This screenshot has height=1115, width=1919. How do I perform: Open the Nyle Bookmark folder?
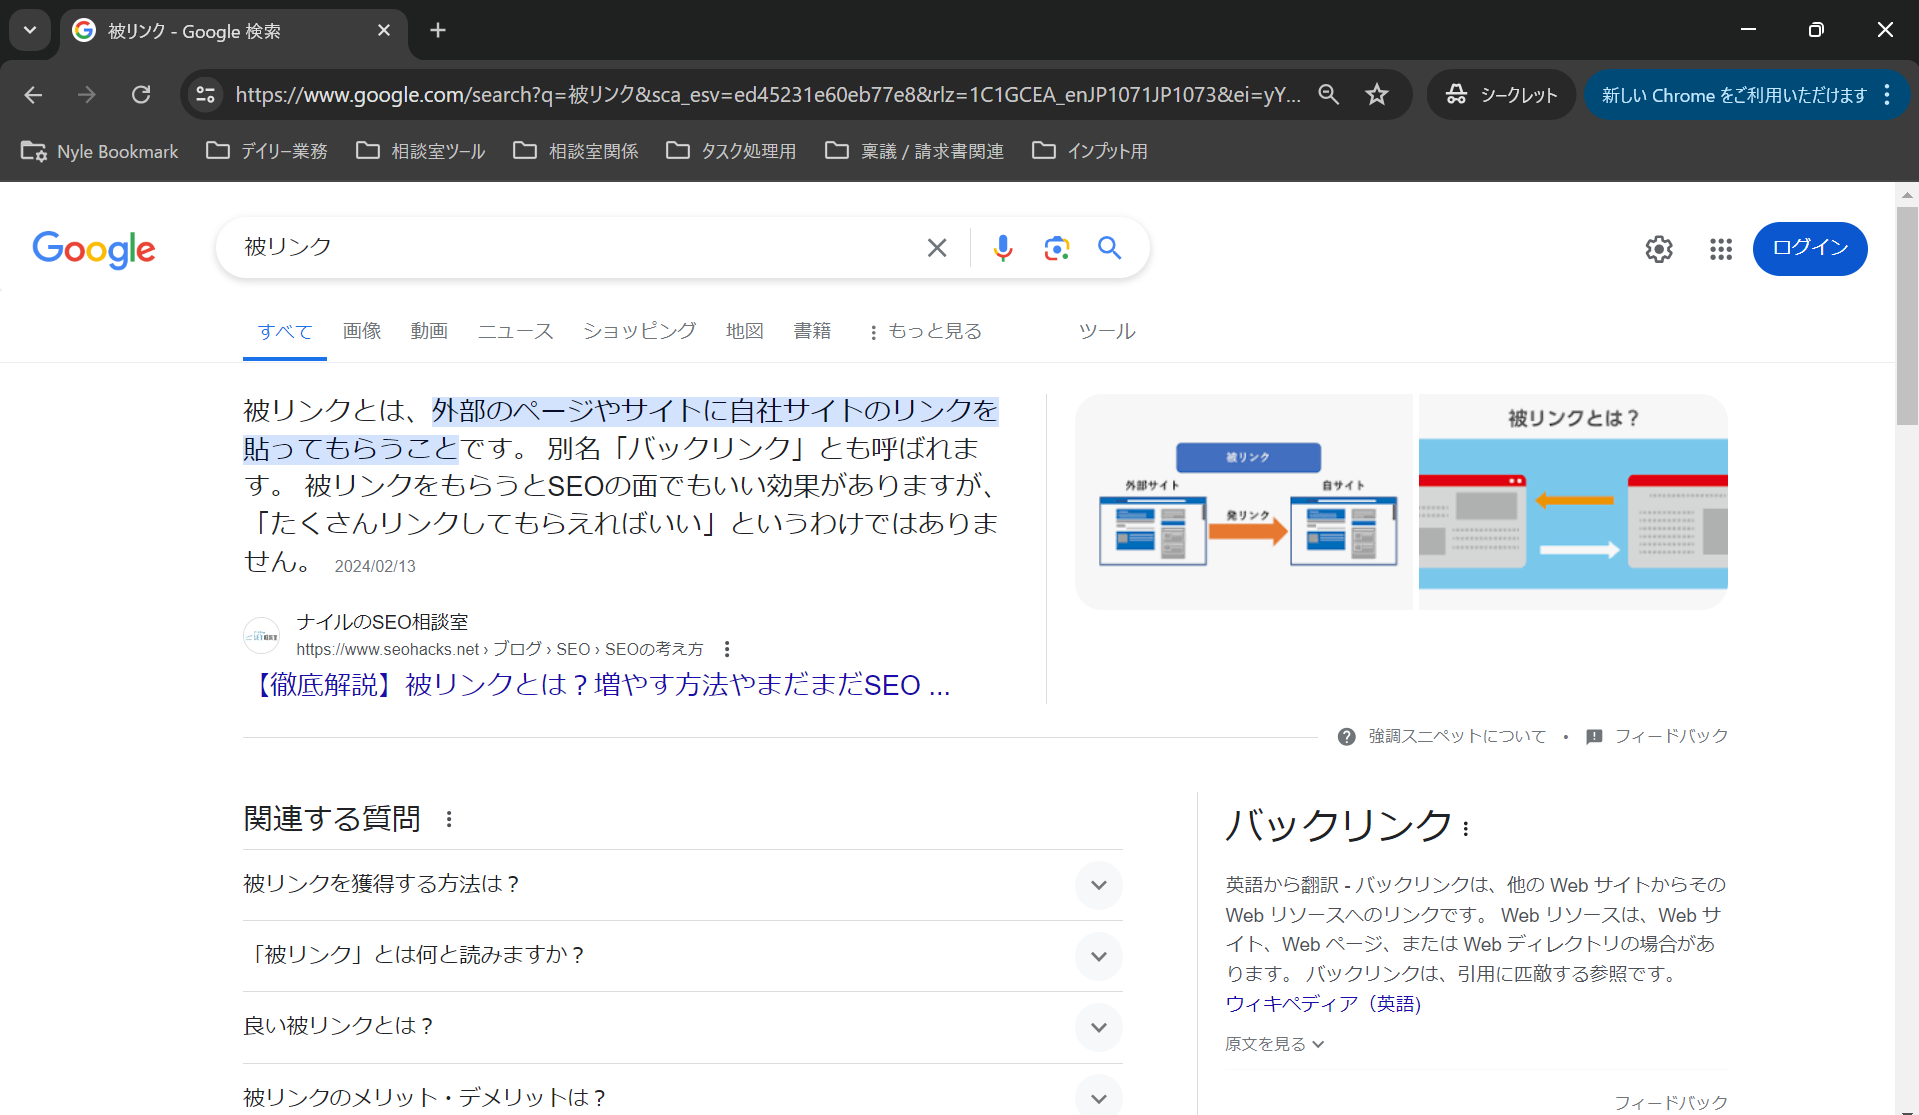coord(99,151)
